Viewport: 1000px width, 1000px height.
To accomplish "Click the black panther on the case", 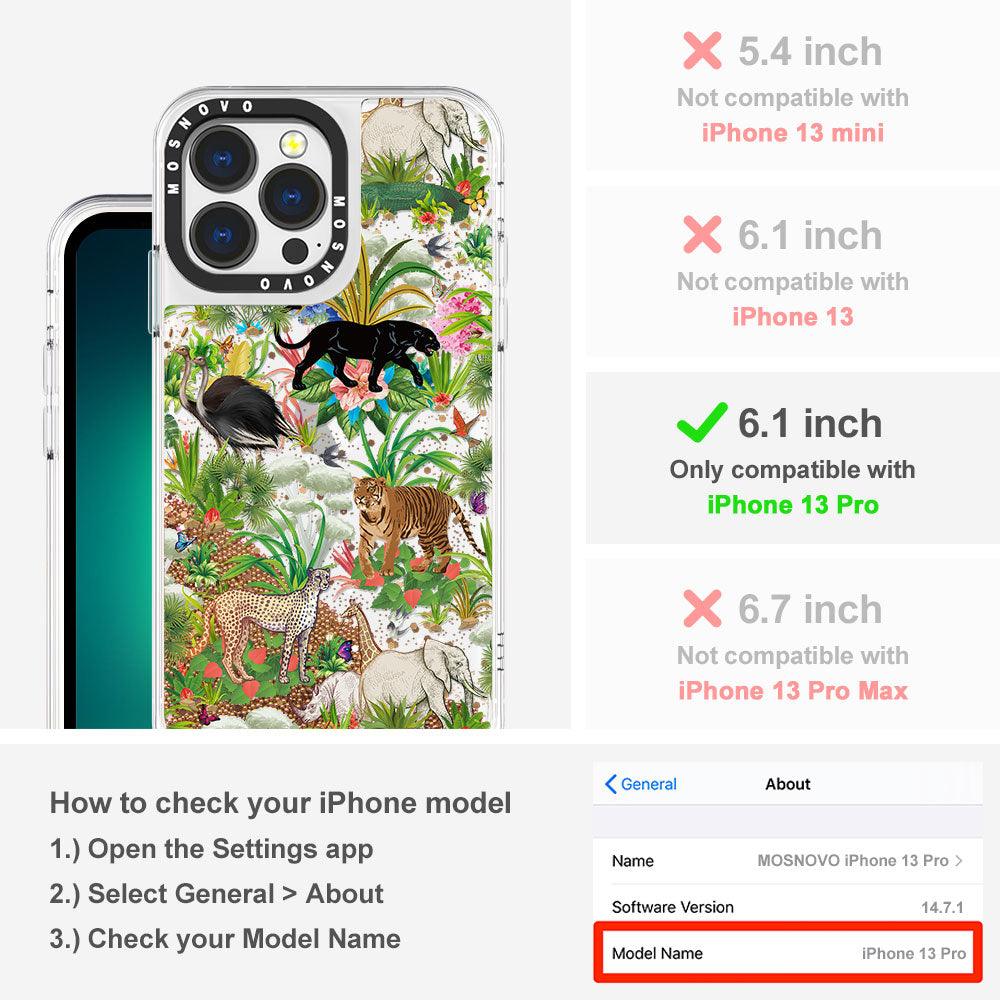I will [357, 353].
